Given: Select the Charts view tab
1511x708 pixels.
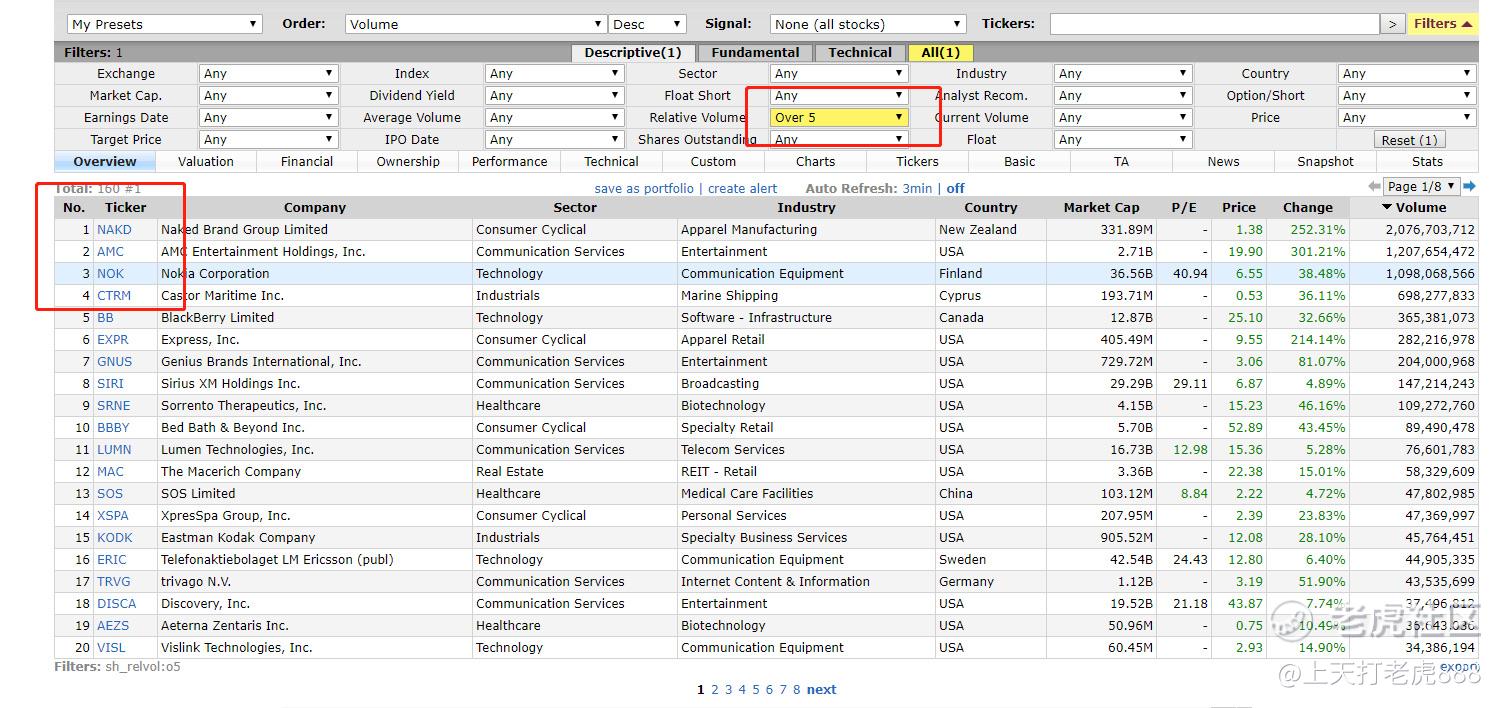Looking at the screenshot, I should [816, 161].
